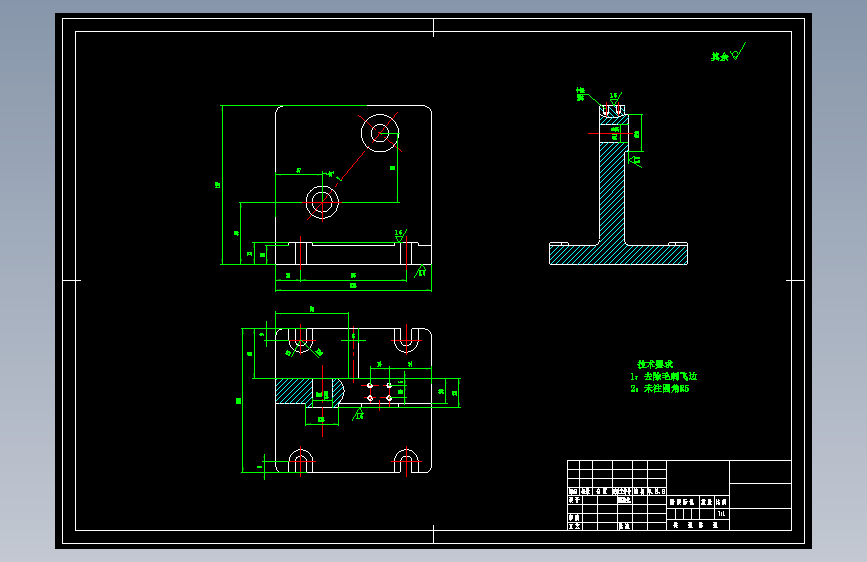Image resolution: width=867 pixels, height=562 pixels.
Task: Click roughness symbol under front view bottom-right corner
Action: [420, 271]
